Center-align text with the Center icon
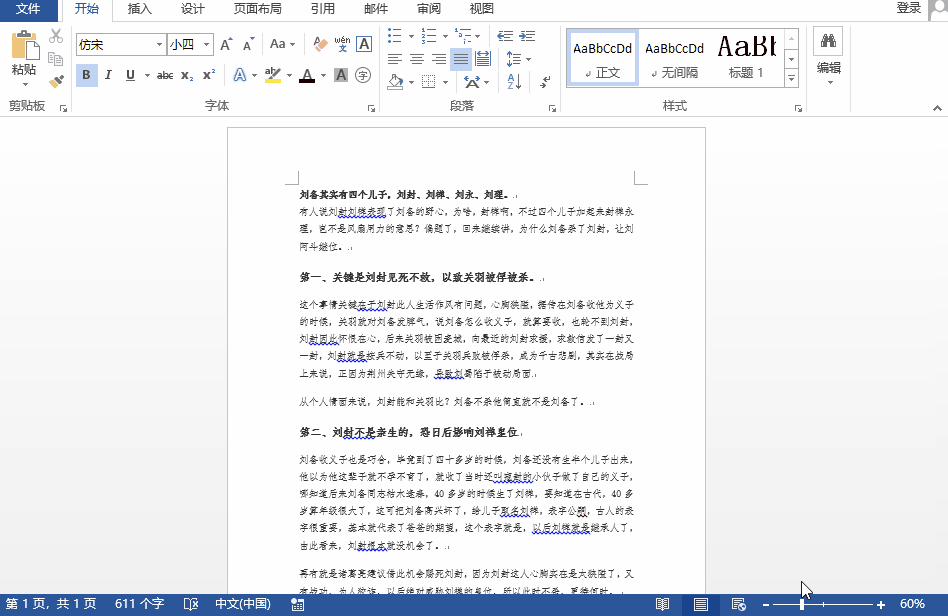This screenshot has width=948, height=616. pyautogui.click(x=416, y=59)
